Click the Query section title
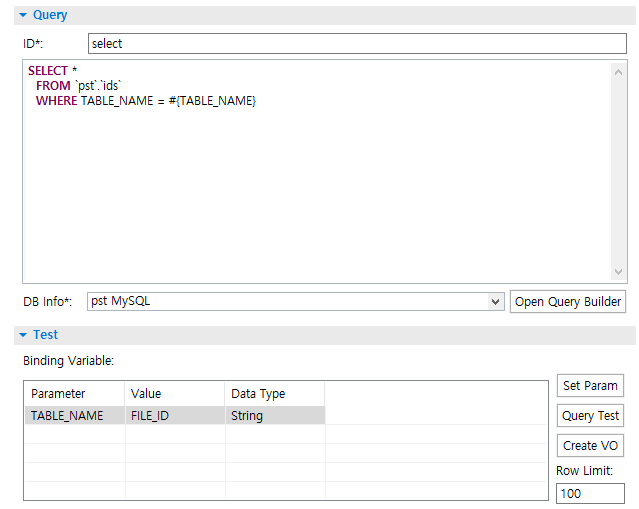Viewport: 639px width, 509px height. pyautogui.click(x=50, y=16)
